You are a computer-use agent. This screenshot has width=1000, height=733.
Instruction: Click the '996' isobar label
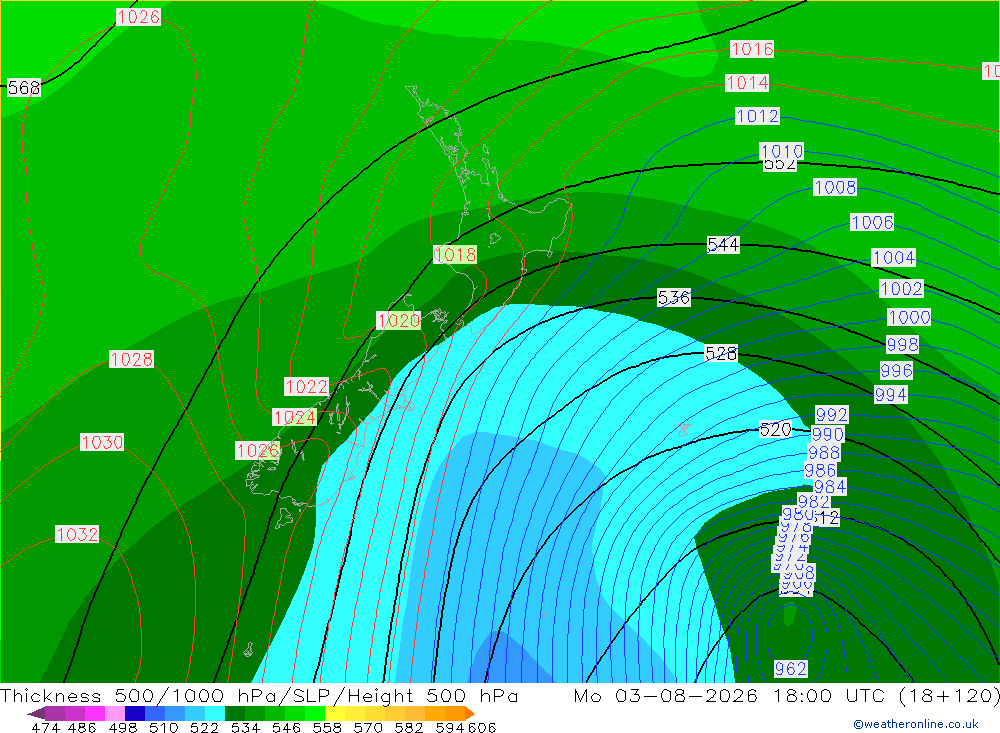pyautogui.click(x=896, y=370)
